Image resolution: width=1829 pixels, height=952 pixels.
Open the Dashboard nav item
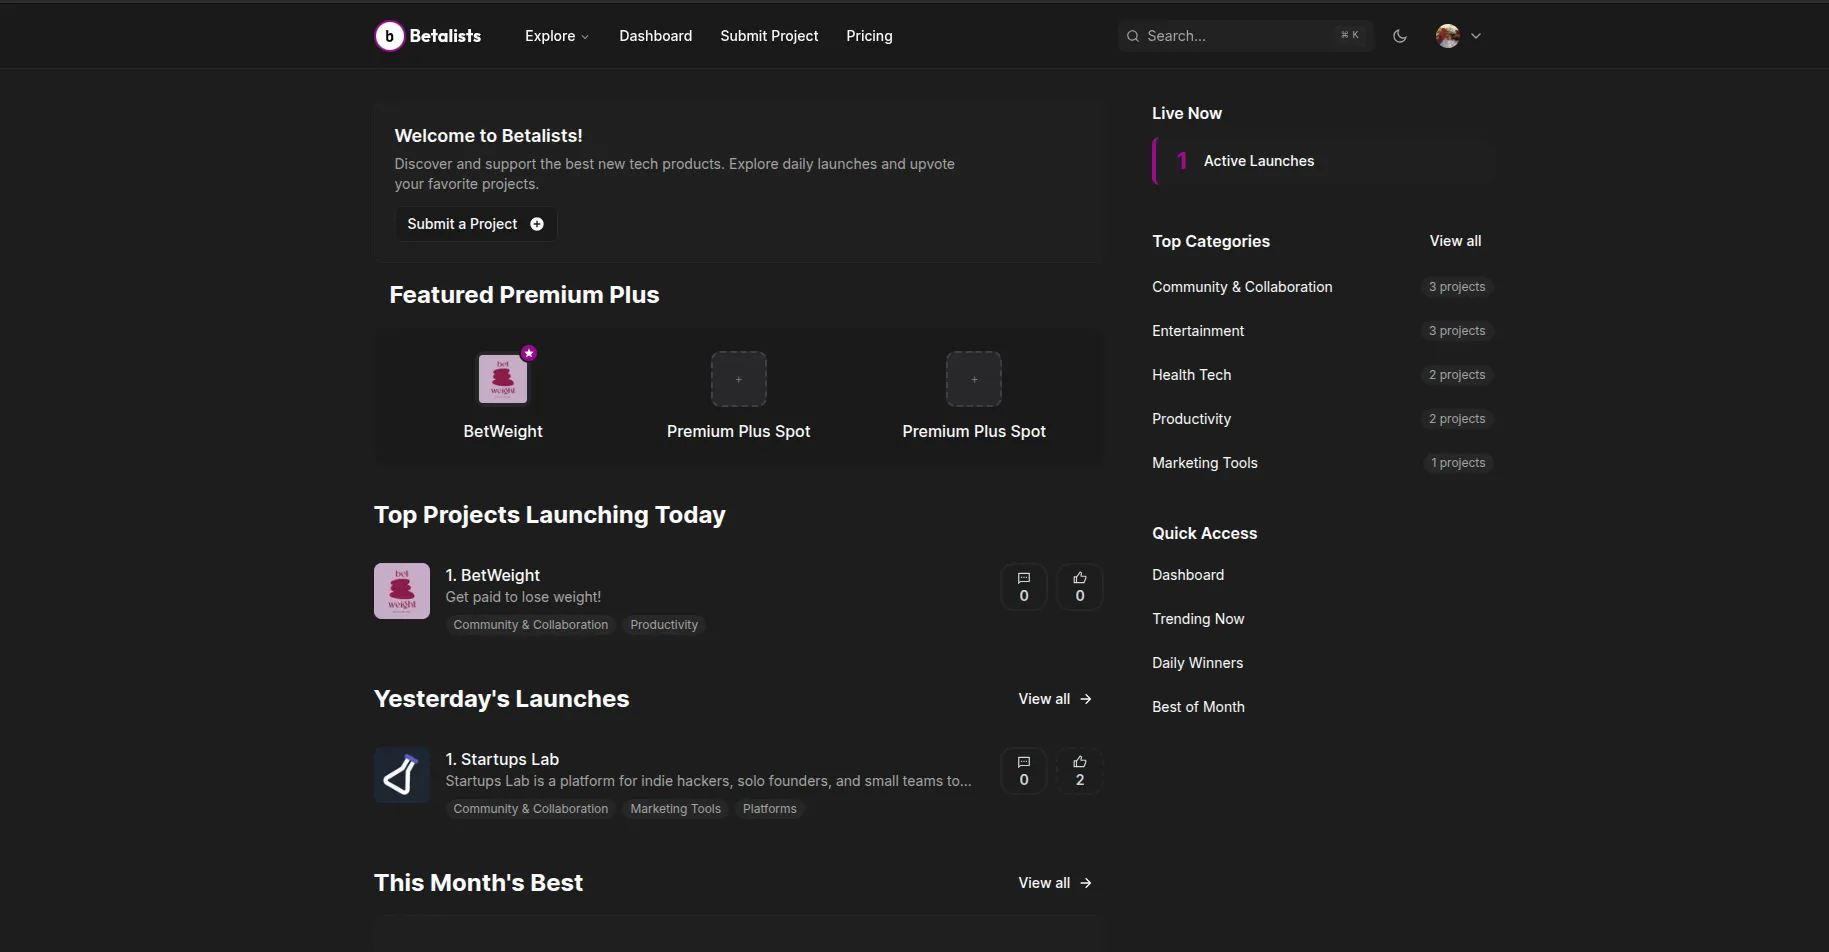tap(655, 36)
